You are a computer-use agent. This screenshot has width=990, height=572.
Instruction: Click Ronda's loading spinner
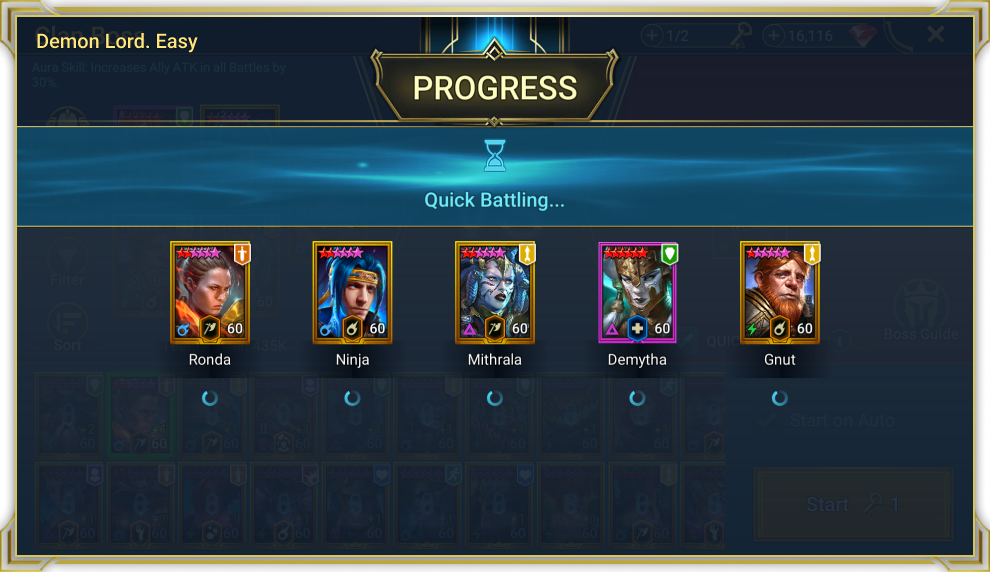[x=210, y=398]
